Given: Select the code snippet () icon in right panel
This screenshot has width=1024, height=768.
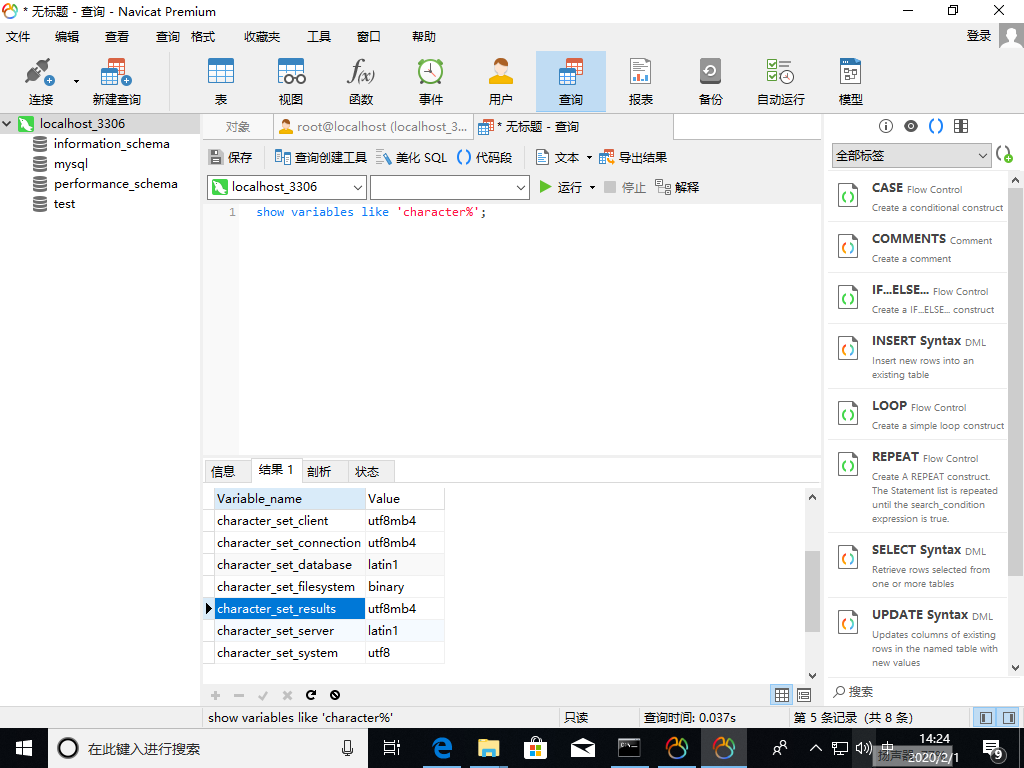Looking at the screenshot, I should click(936, 126).
